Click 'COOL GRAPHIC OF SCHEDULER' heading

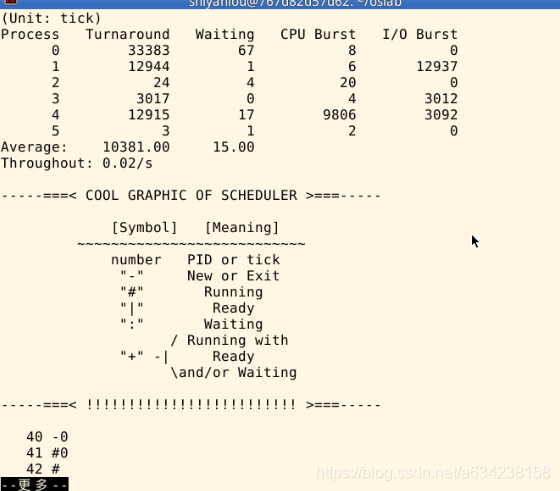(191, 195)
